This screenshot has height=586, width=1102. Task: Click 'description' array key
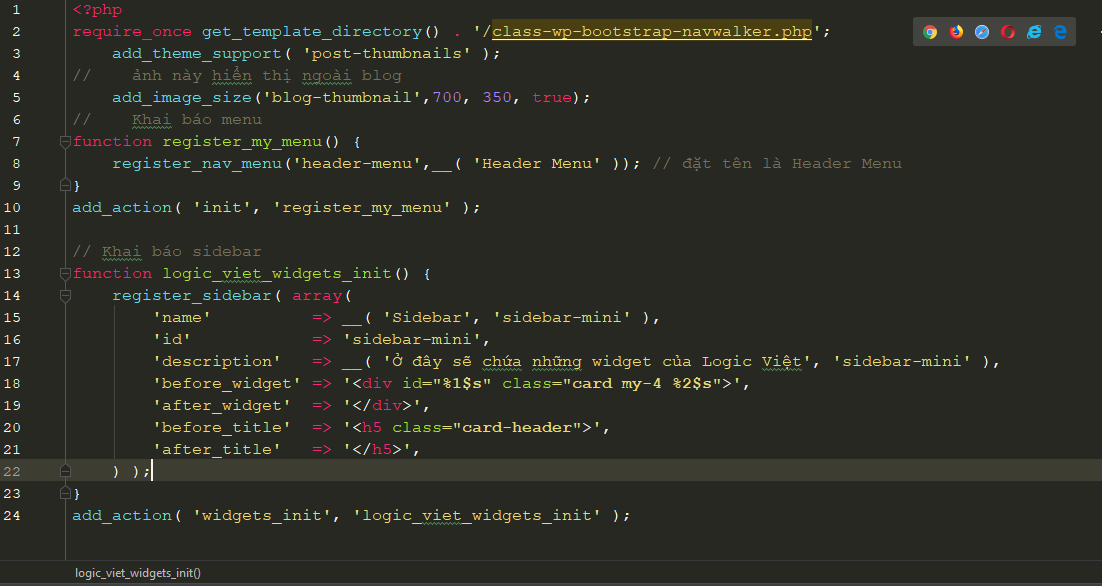pos(217,361)
